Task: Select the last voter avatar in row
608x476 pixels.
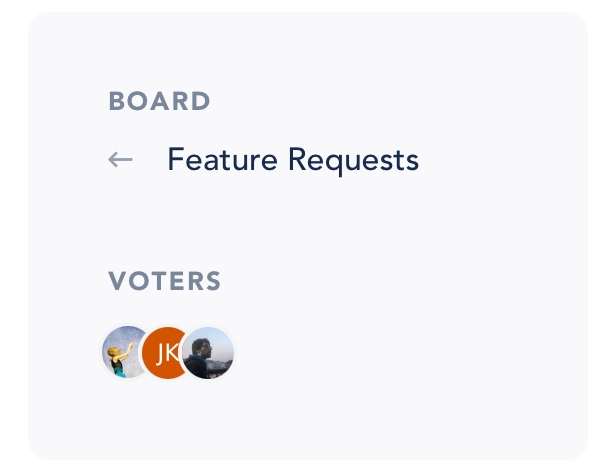Action: 208,353
